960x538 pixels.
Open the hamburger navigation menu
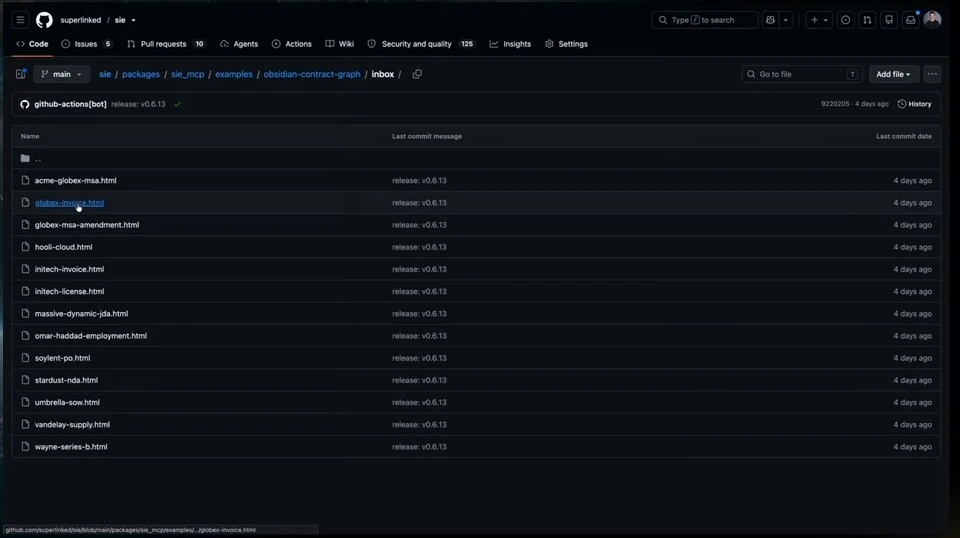click(20, 20)
